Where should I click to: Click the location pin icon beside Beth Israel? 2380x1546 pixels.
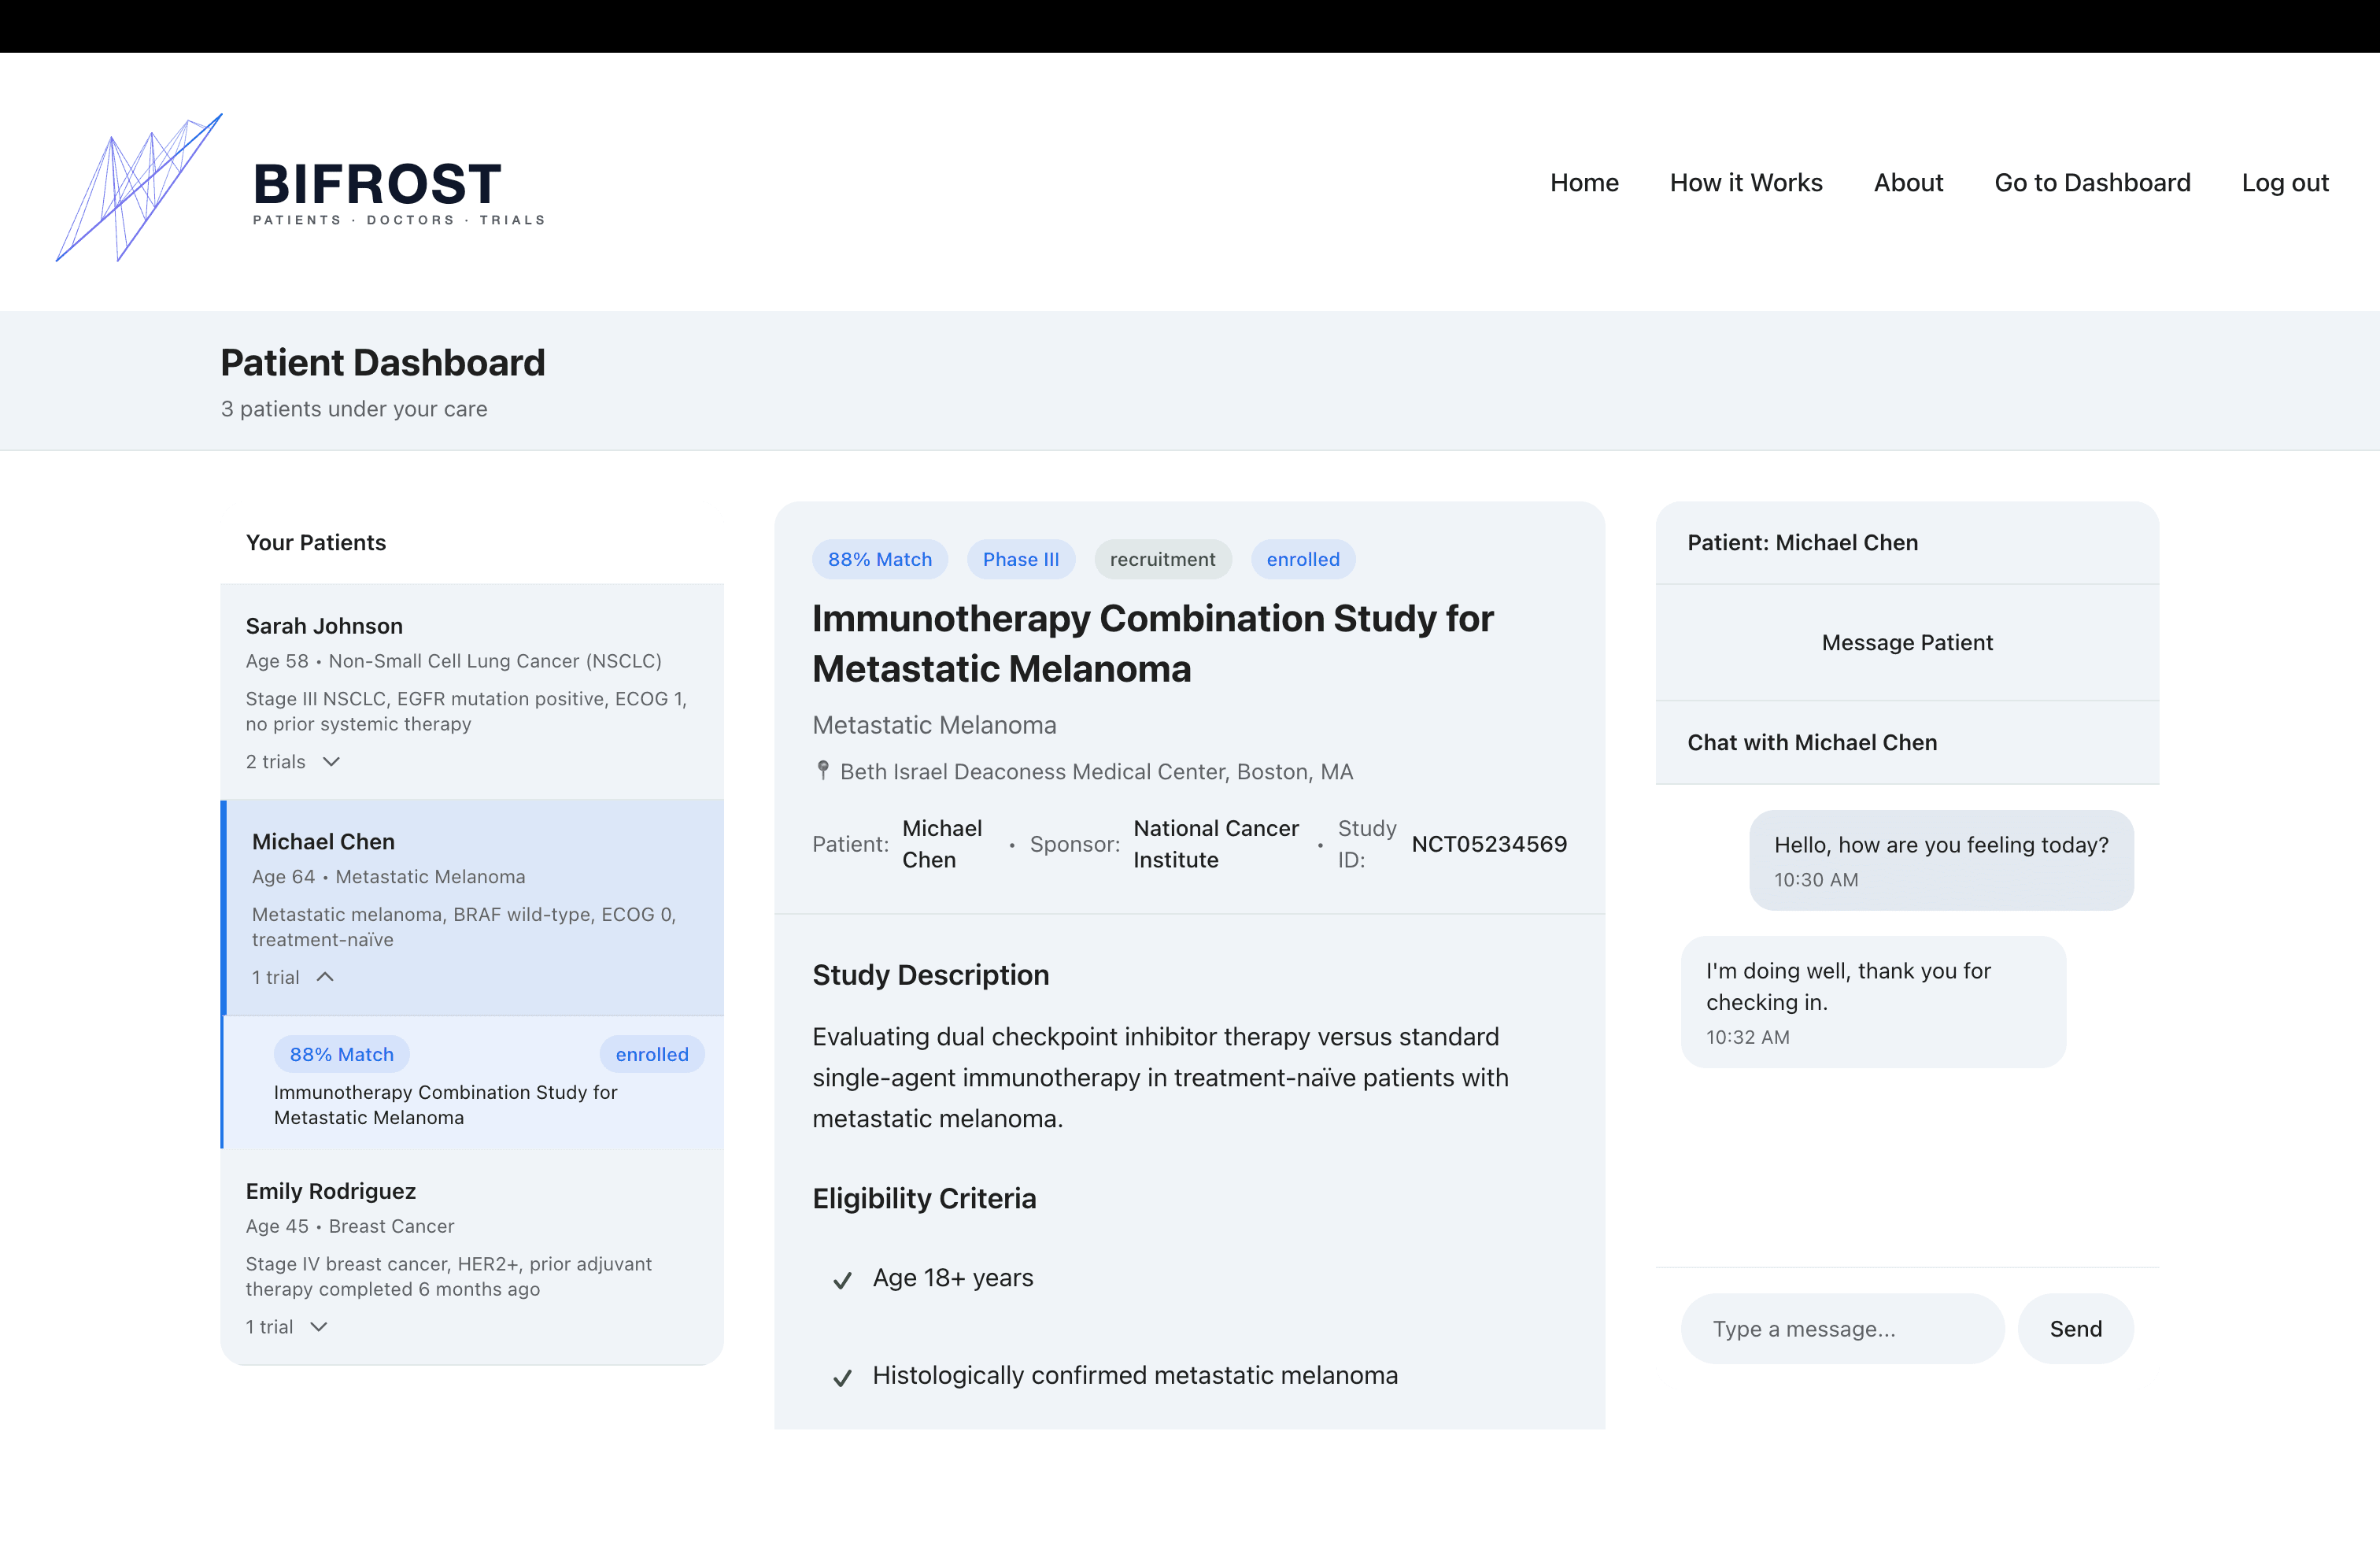(823, 770)
